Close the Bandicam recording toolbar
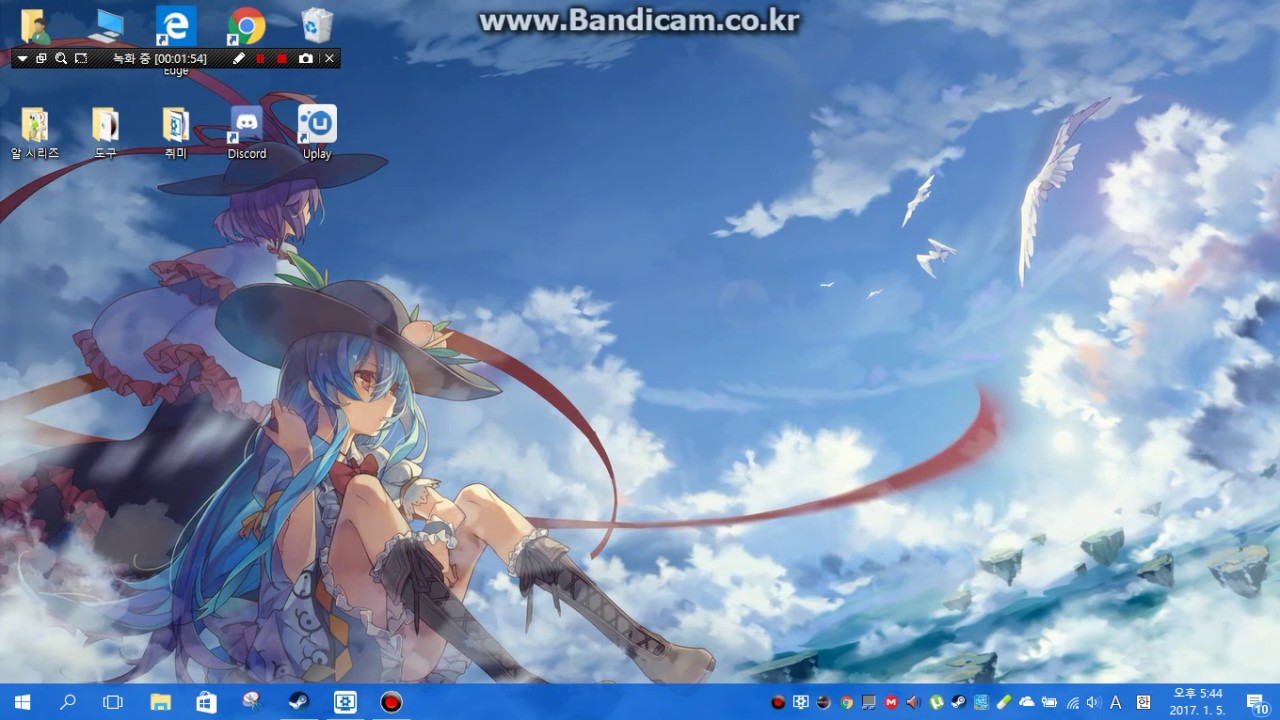 pos(329,59)
